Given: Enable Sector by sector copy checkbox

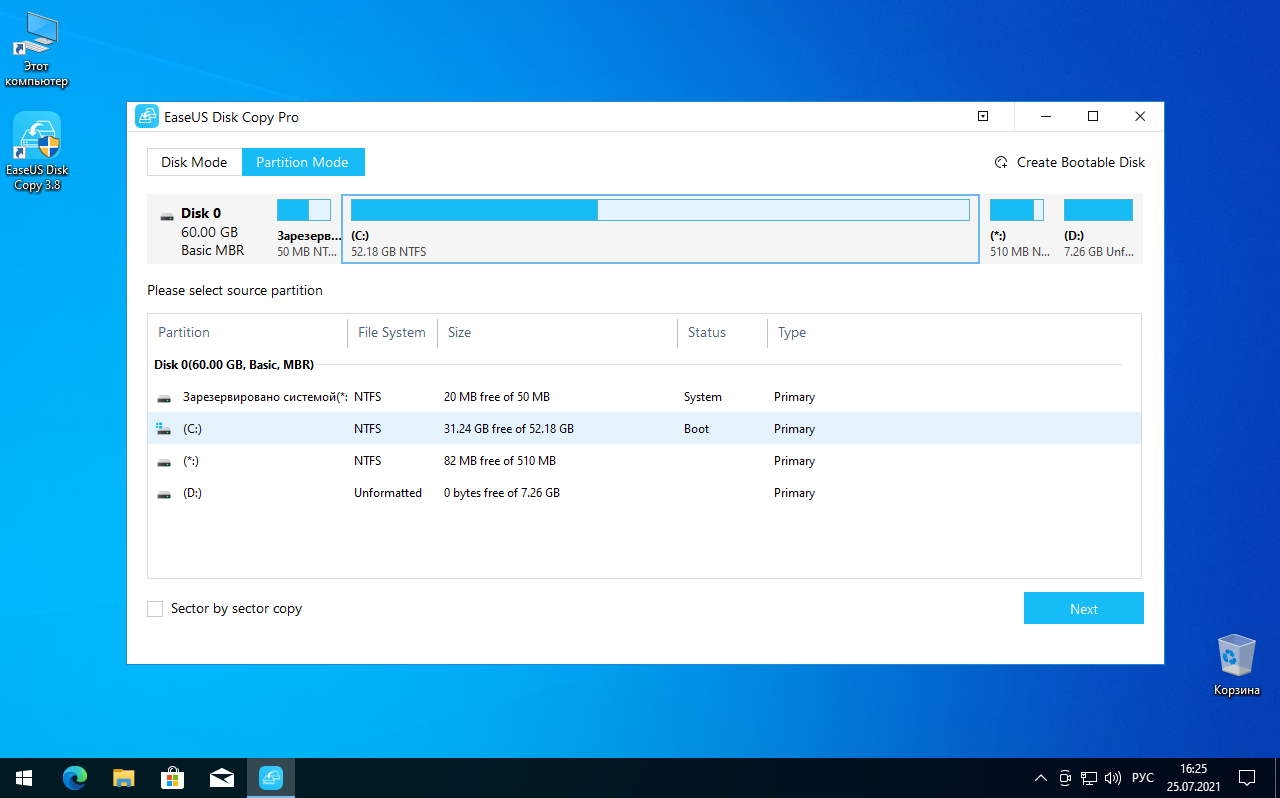Looking at the screenshot, I should coord(155,608).
